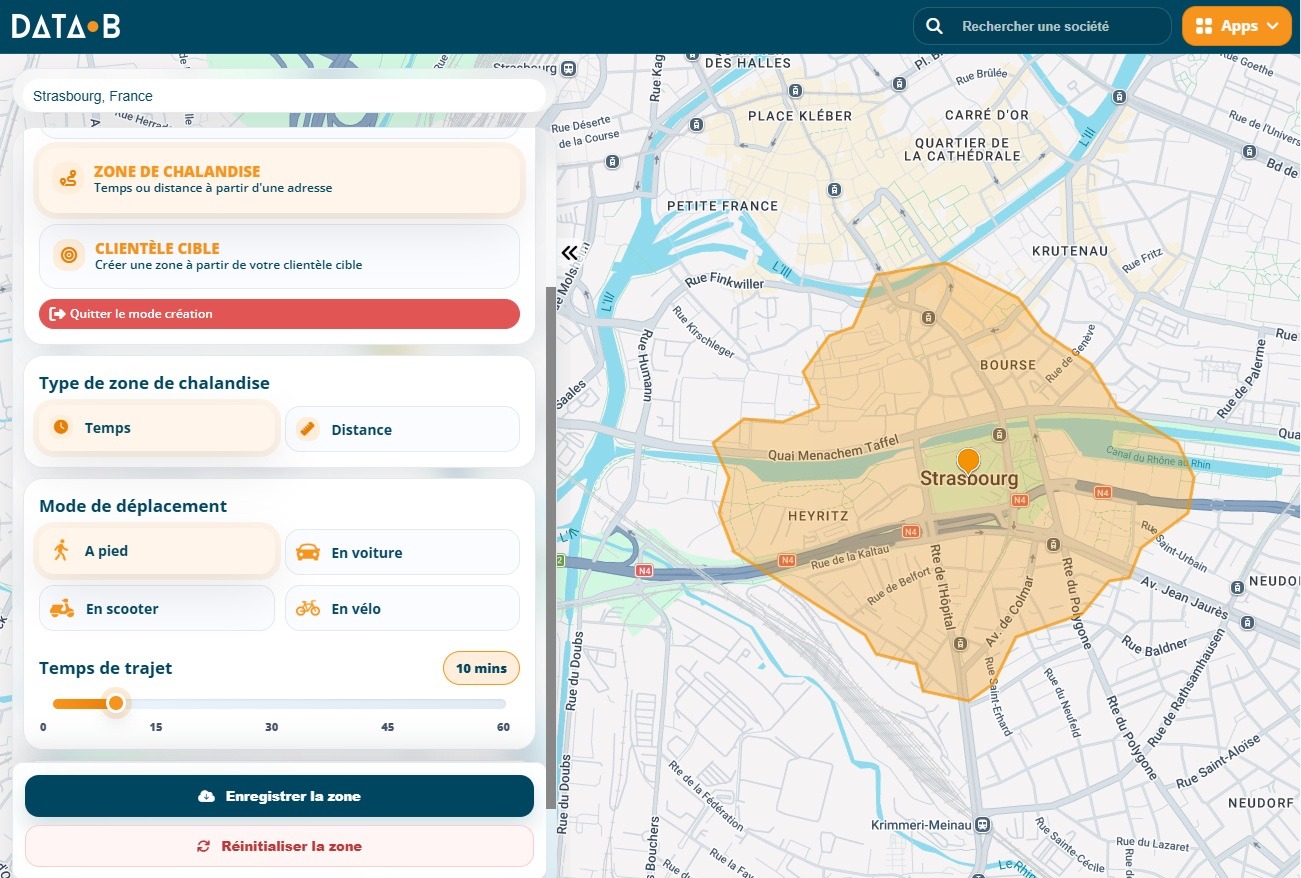This screenshot has width=1301, height=878.
Task: Click the Type de zone de chalandise heading
Action: (154, 383)
